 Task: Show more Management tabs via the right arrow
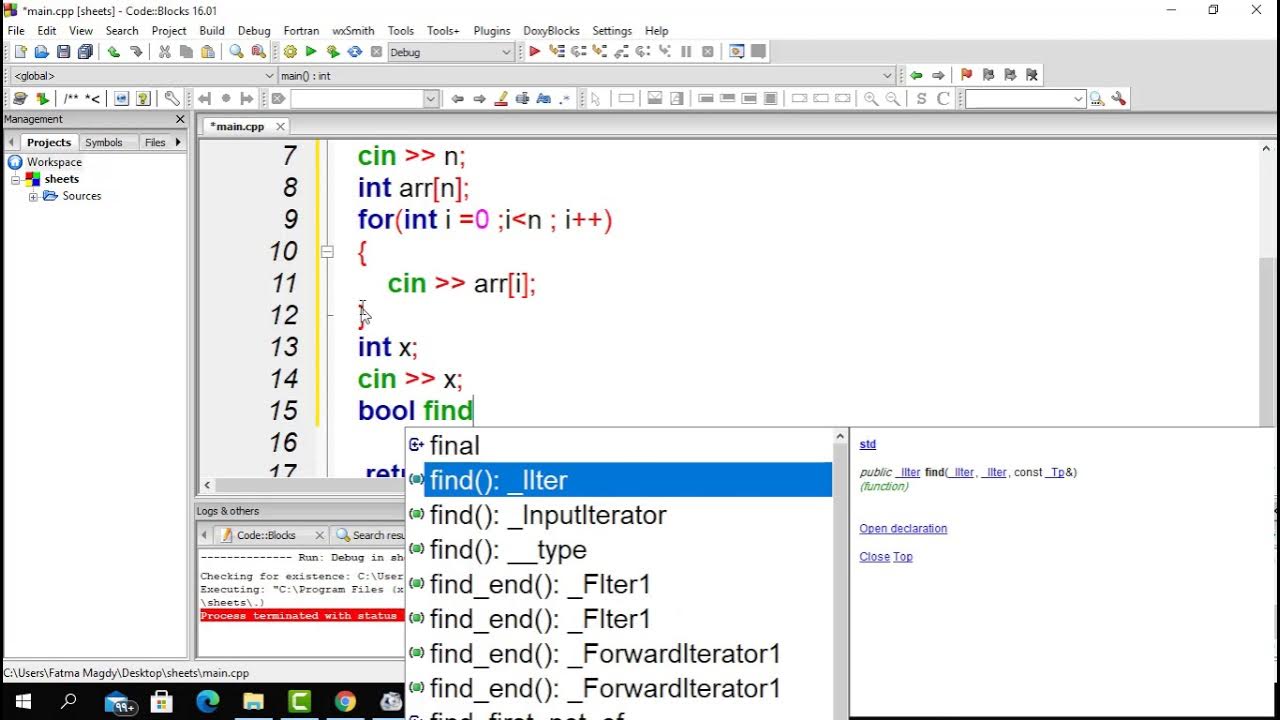178,142
